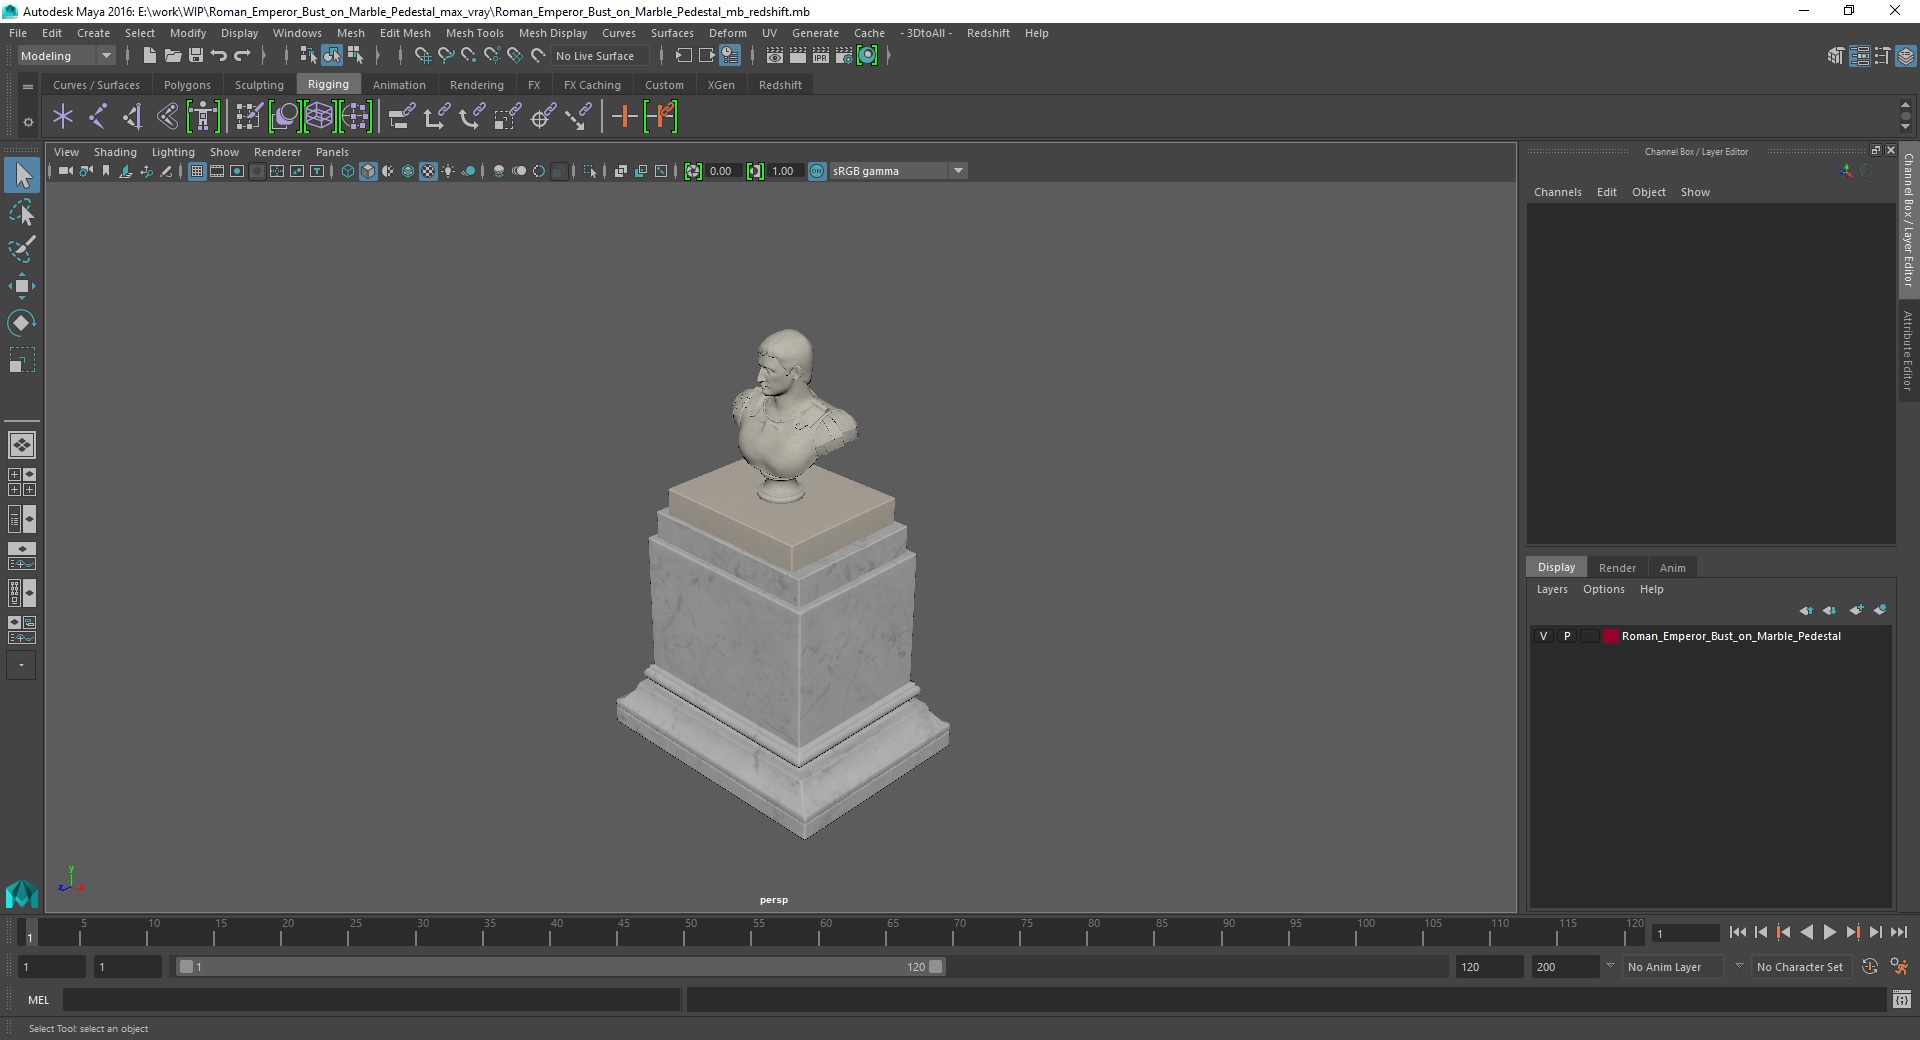This screenshot has width=1920, height=1040.
Task: Activate the Rotate tool
Action: (21, 323)
